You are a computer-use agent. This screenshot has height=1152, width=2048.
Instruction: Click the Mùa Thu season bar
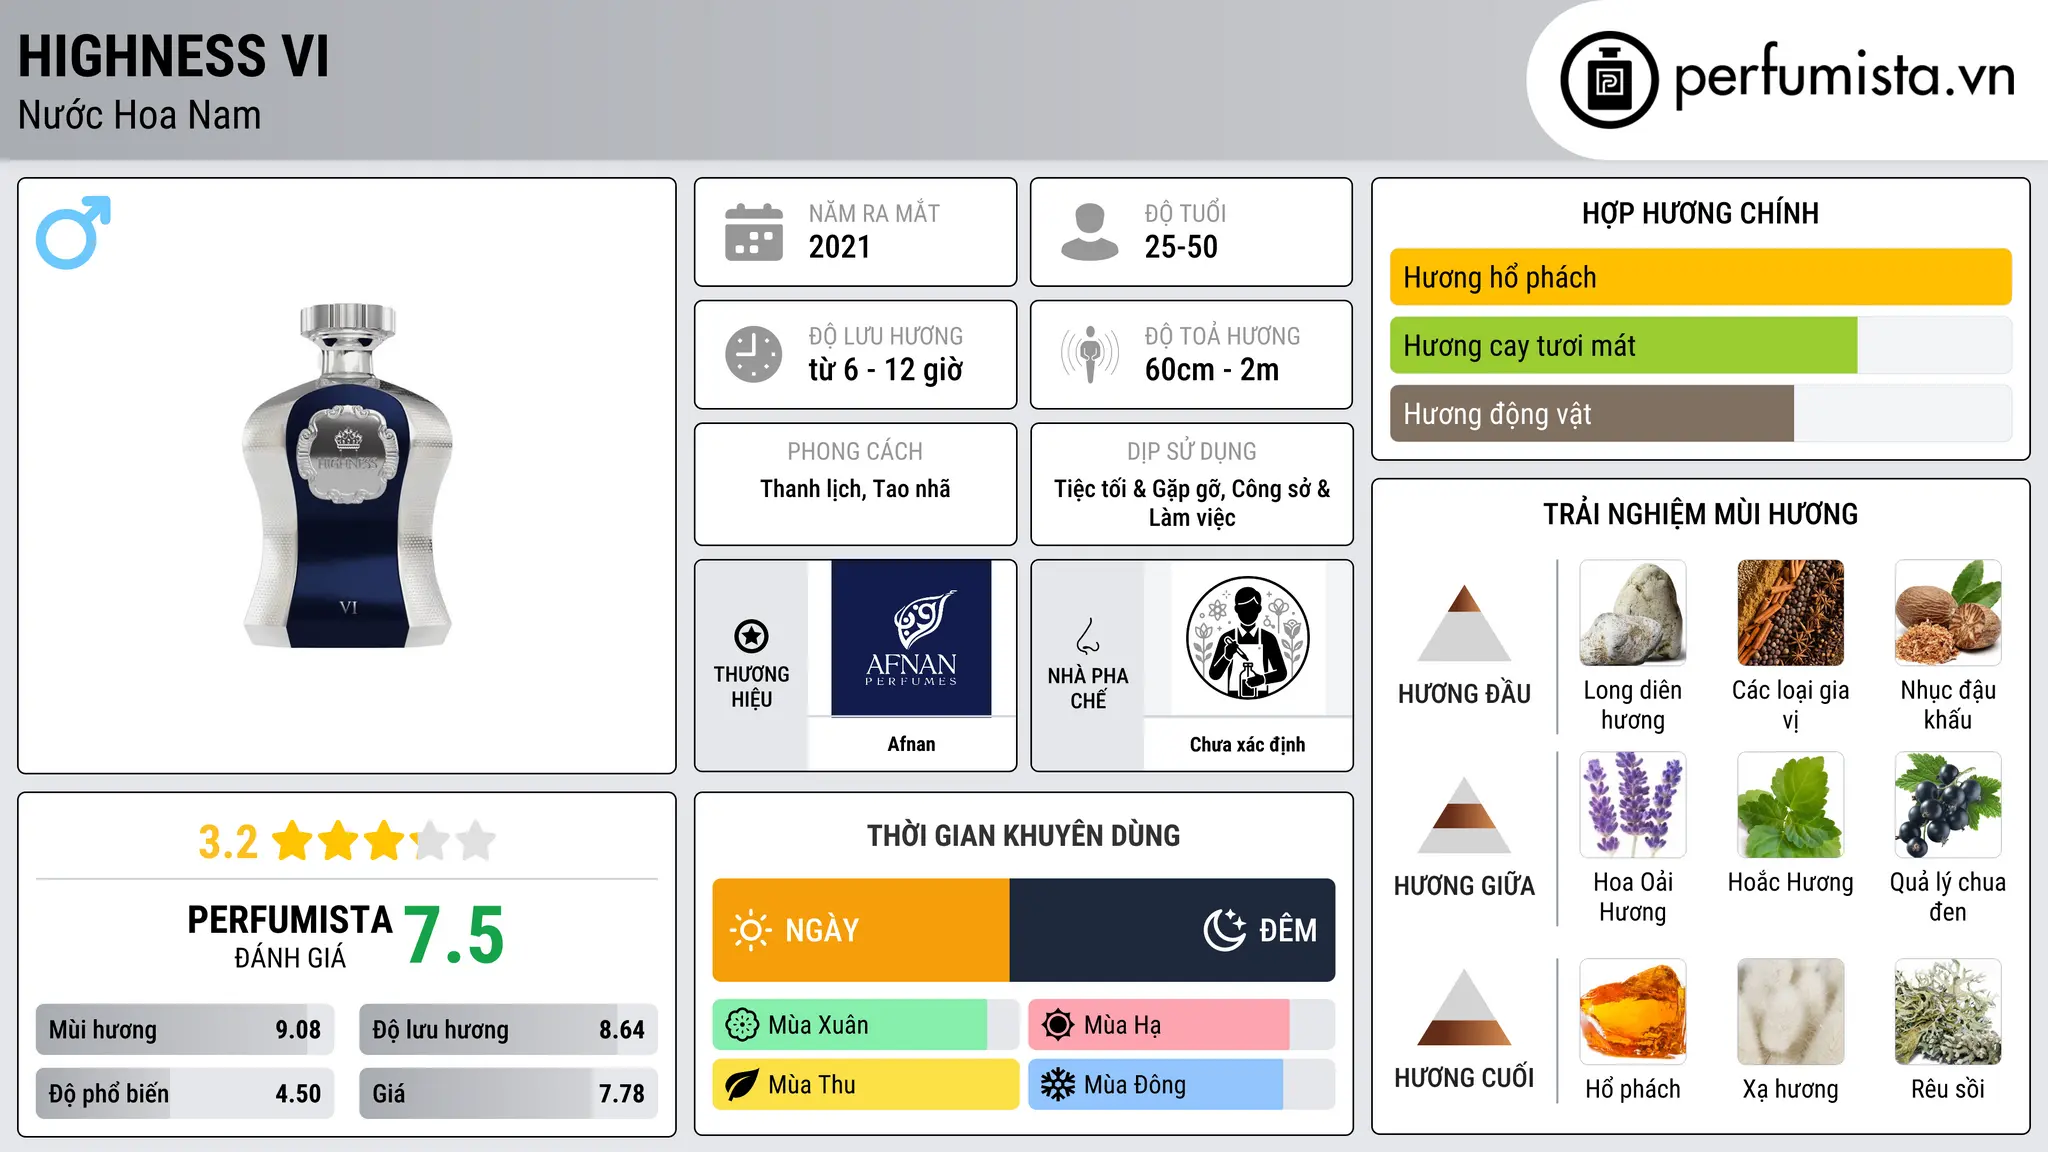[x=866, y=1085]
